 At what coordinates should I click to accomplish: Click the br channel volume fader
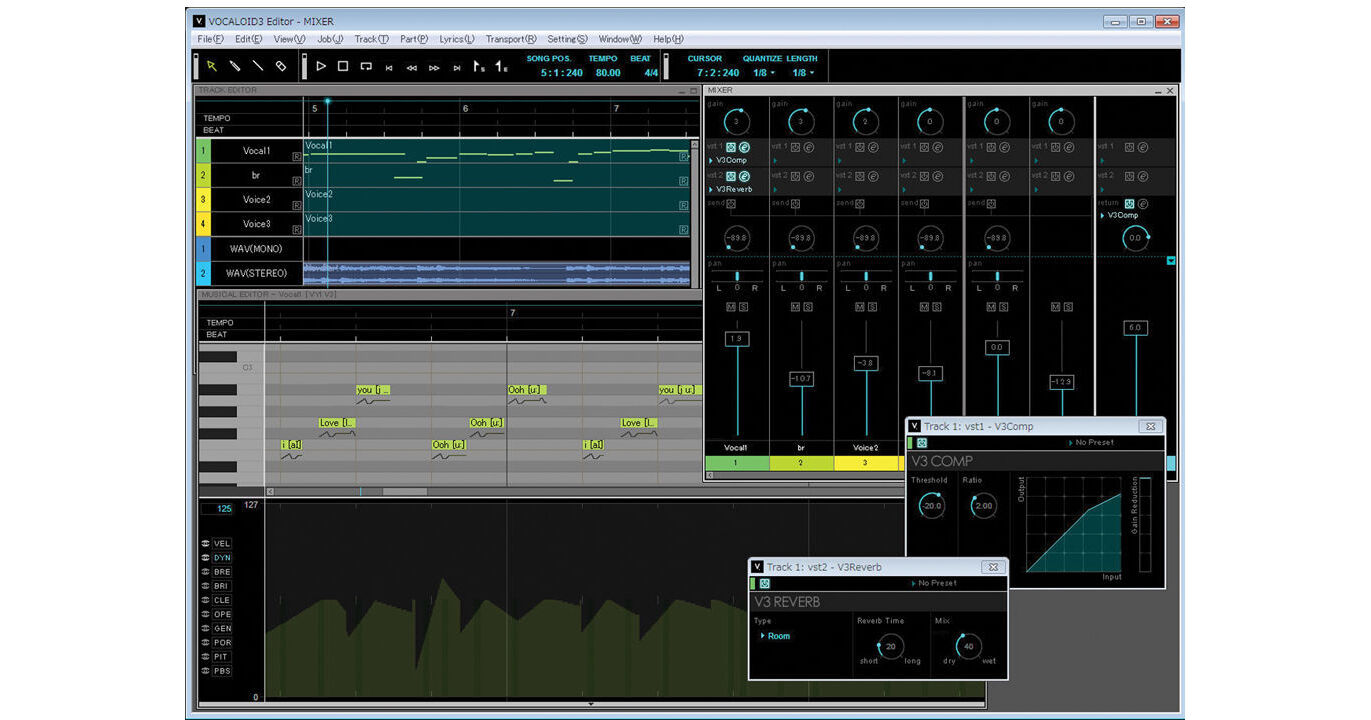(801, 379)
